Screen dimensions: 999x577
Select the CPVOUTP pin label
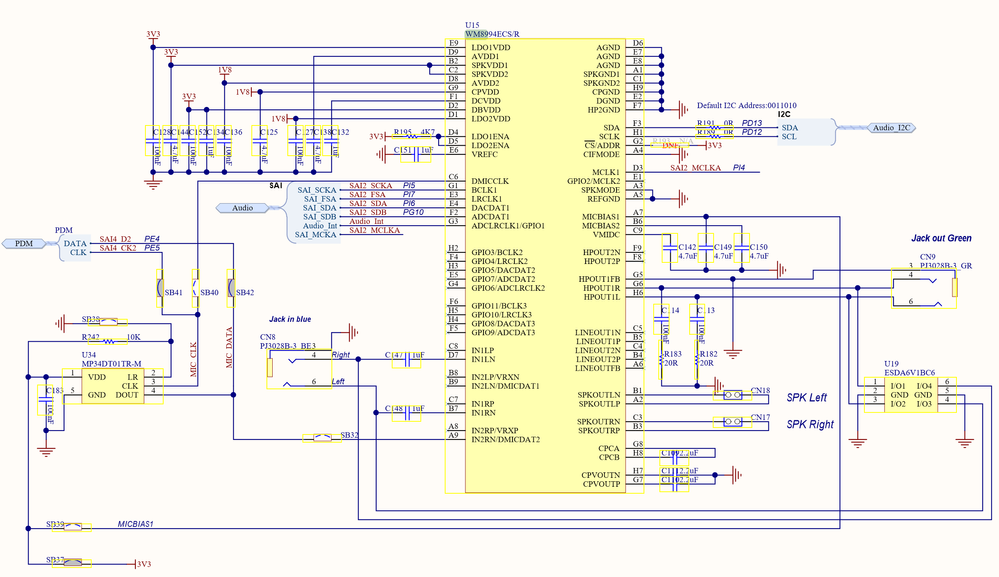point(601,484)
